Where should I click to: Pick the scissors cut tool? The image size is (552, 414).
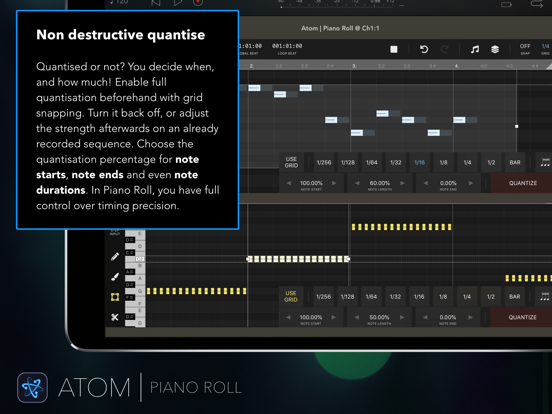point(114,317)
